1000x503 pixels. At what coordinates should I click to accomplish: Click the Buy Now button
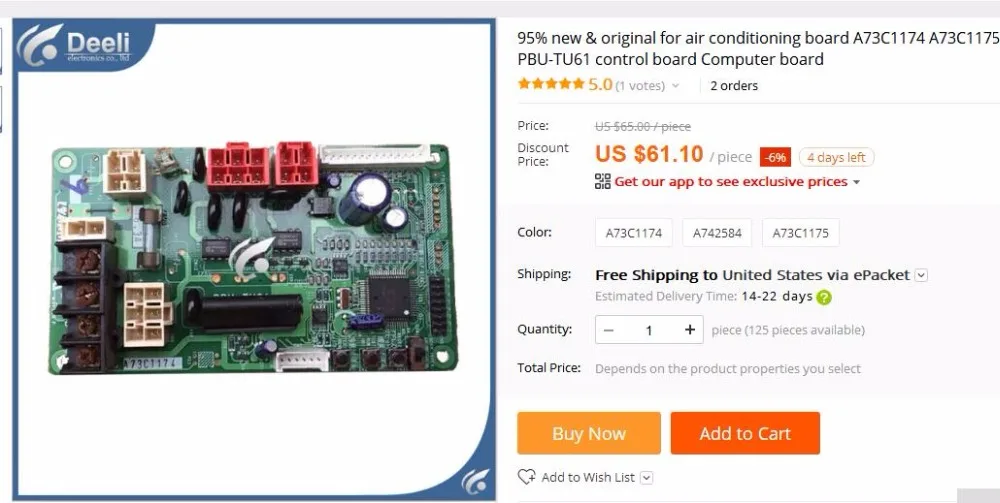click(x=589, y=434)
